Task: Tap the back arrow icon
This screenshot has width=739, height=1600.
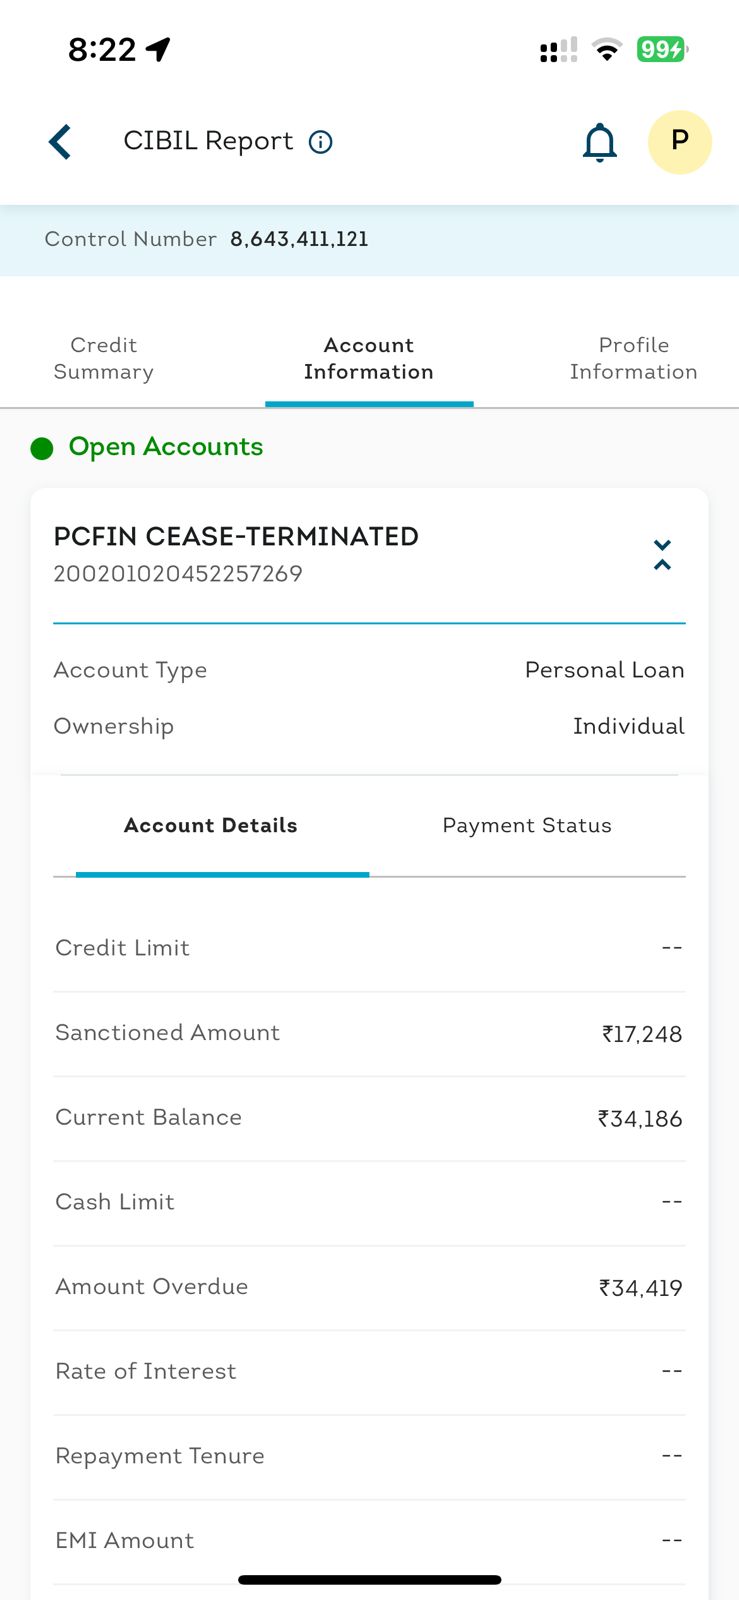Action: point(60,142)
